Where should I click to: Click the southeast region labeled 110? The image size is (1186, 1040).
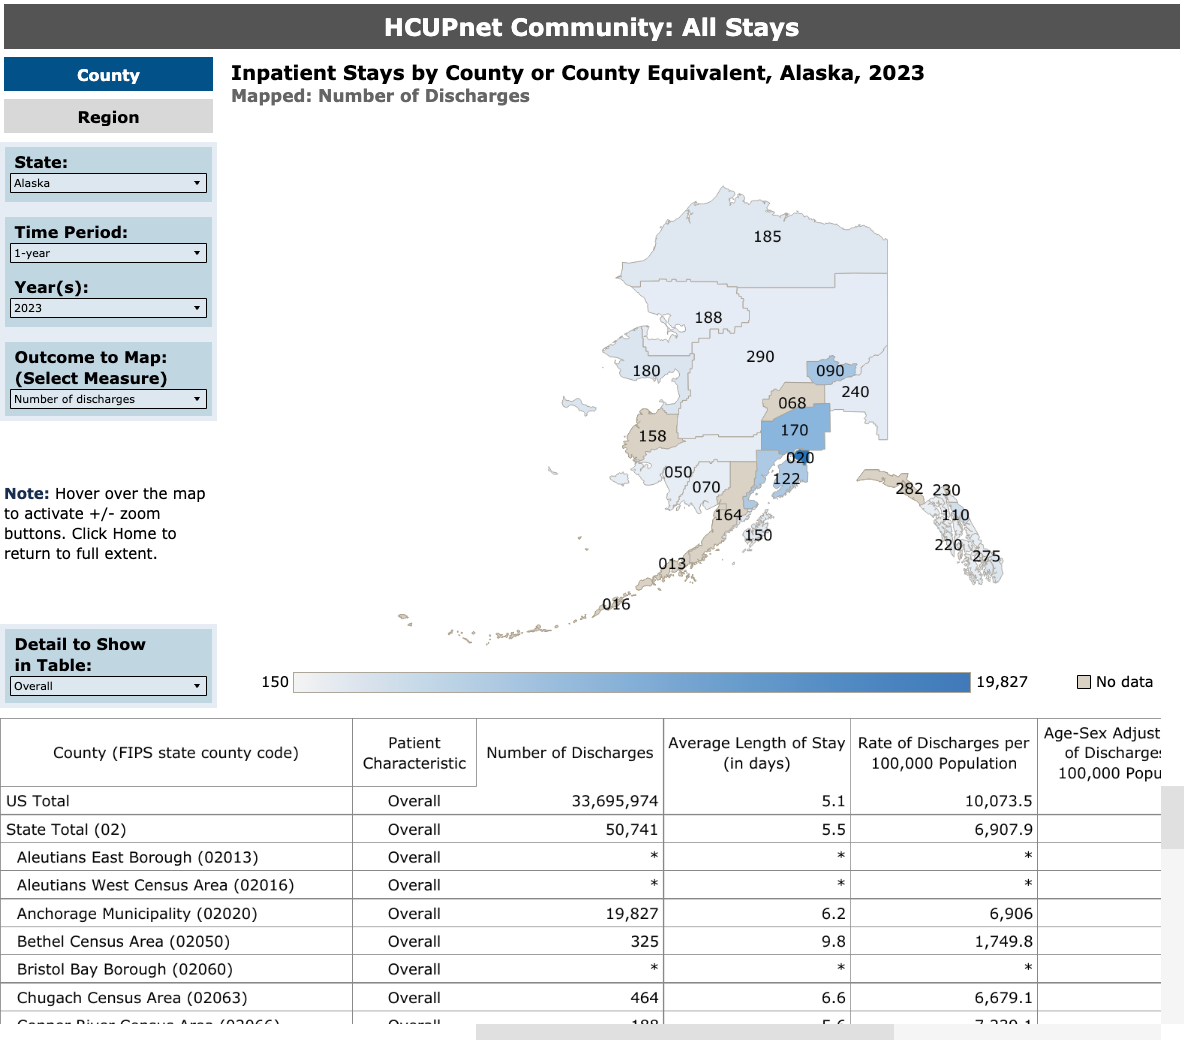[x=956, y=514]
